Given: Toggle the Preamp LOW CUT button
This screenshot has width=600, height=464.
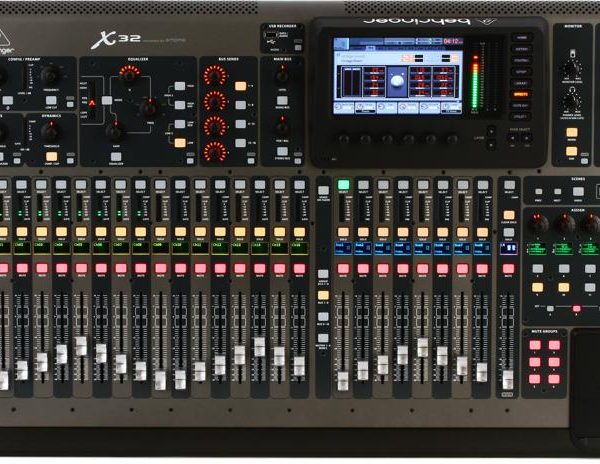Looking at the screenshot, I should pyautogui.click(x=51, y=101).
